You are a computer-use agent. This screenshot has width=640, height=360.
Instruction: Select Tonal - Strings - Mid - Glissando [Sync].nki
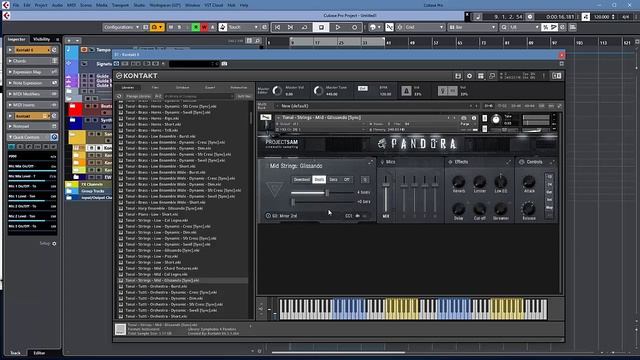tap(162, 280)
